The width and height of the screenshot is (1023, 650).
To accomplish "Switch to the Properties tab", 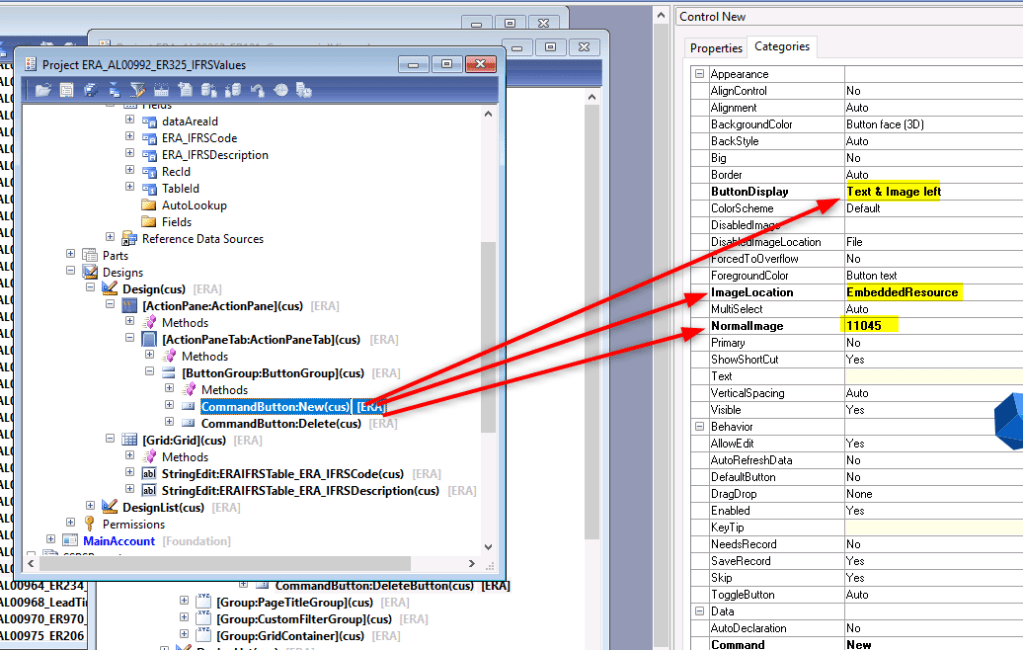I will coord(716,48).
